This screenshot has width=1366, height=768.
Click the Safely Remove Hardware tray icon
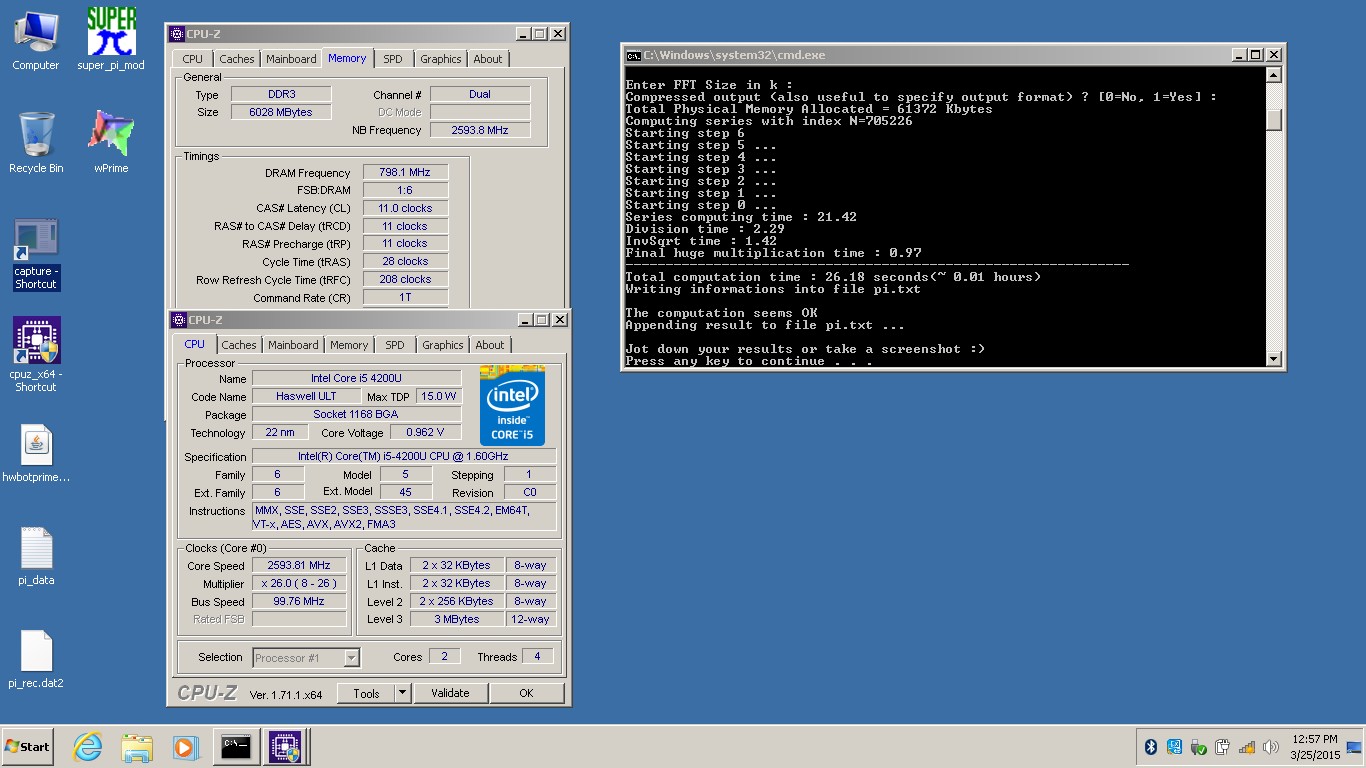pyautogui.click(x=1198, y=747)
